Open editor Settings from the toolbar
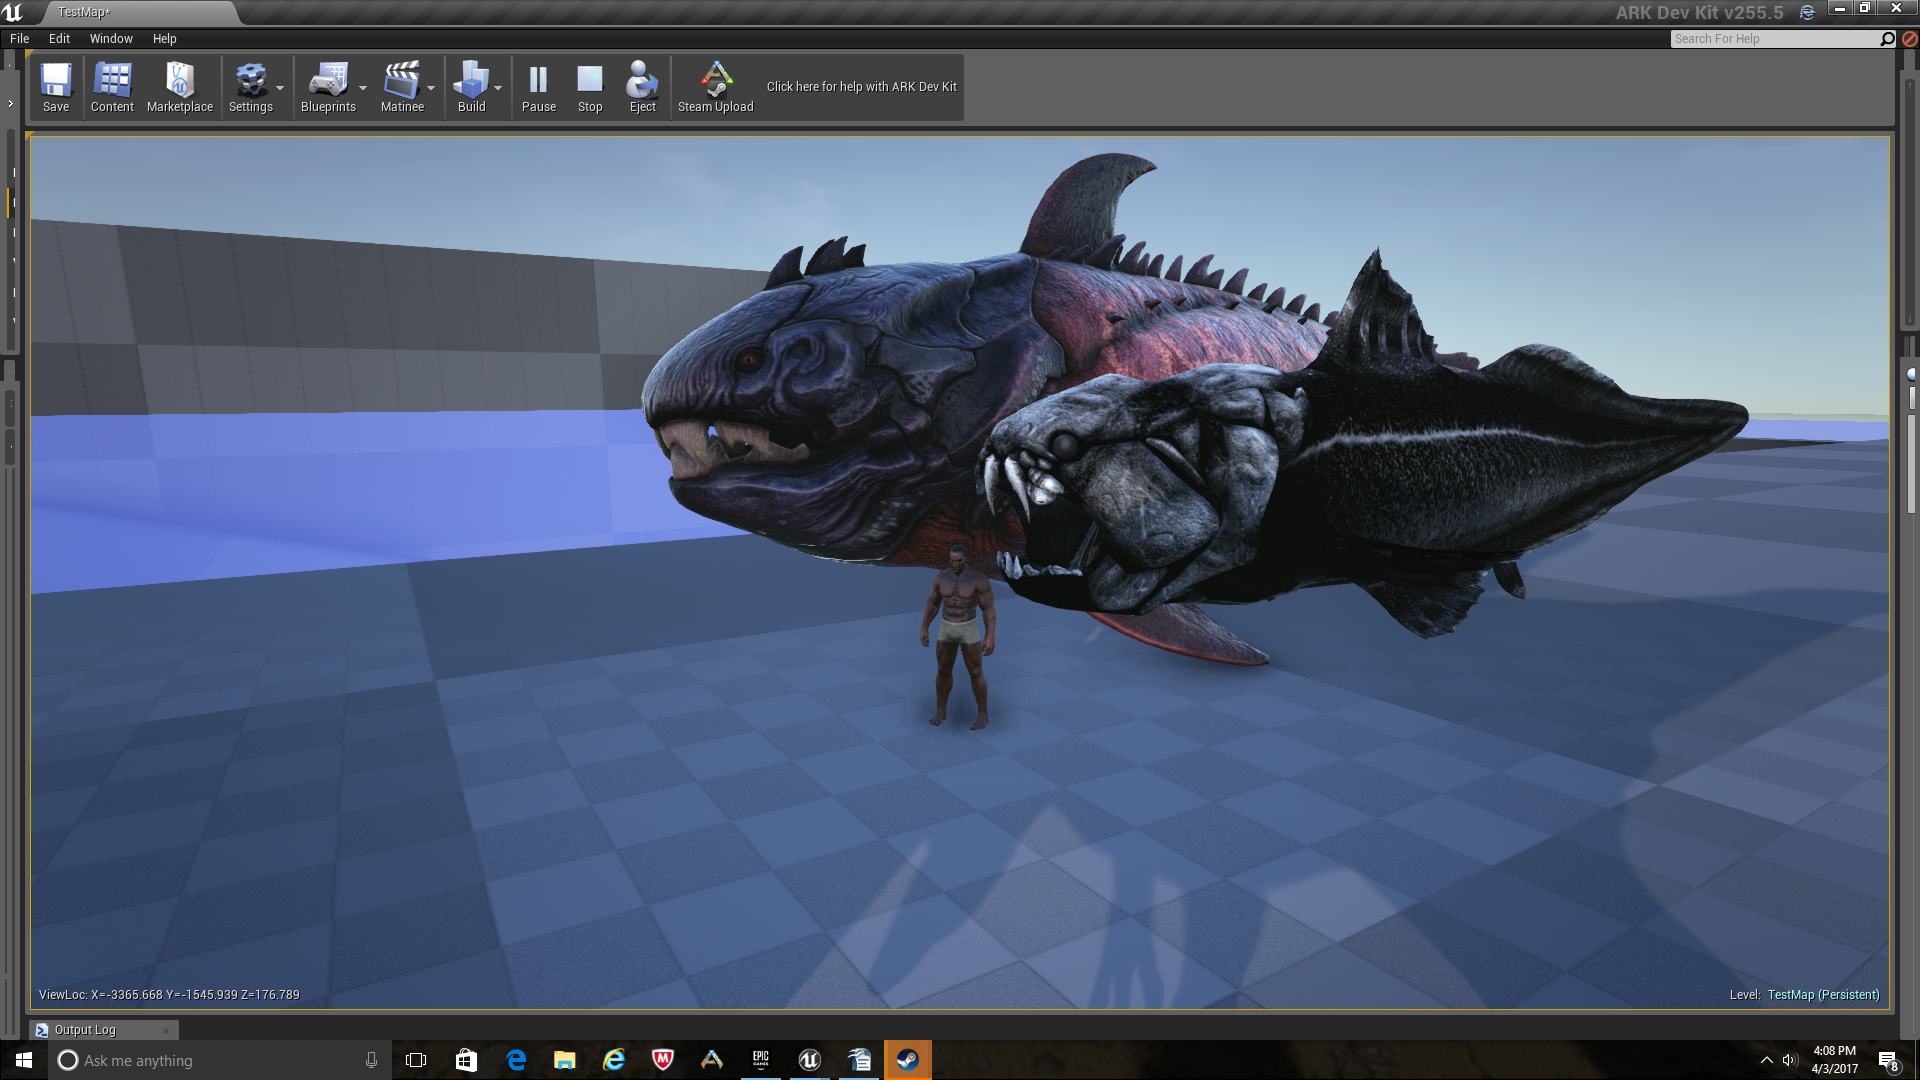This screenshot has height=1080, width=1920. tap(250, 87)
